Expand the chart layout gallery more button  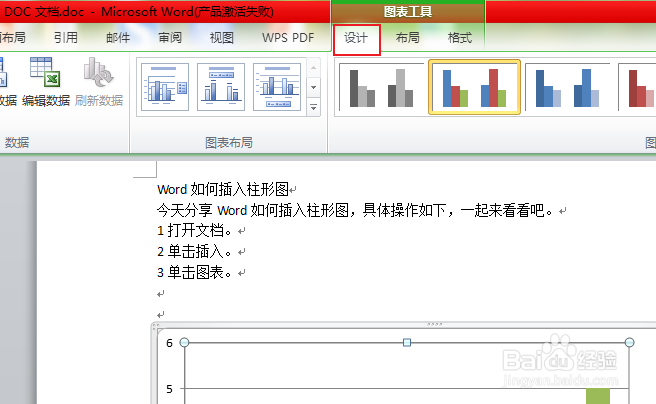(313, 107)
